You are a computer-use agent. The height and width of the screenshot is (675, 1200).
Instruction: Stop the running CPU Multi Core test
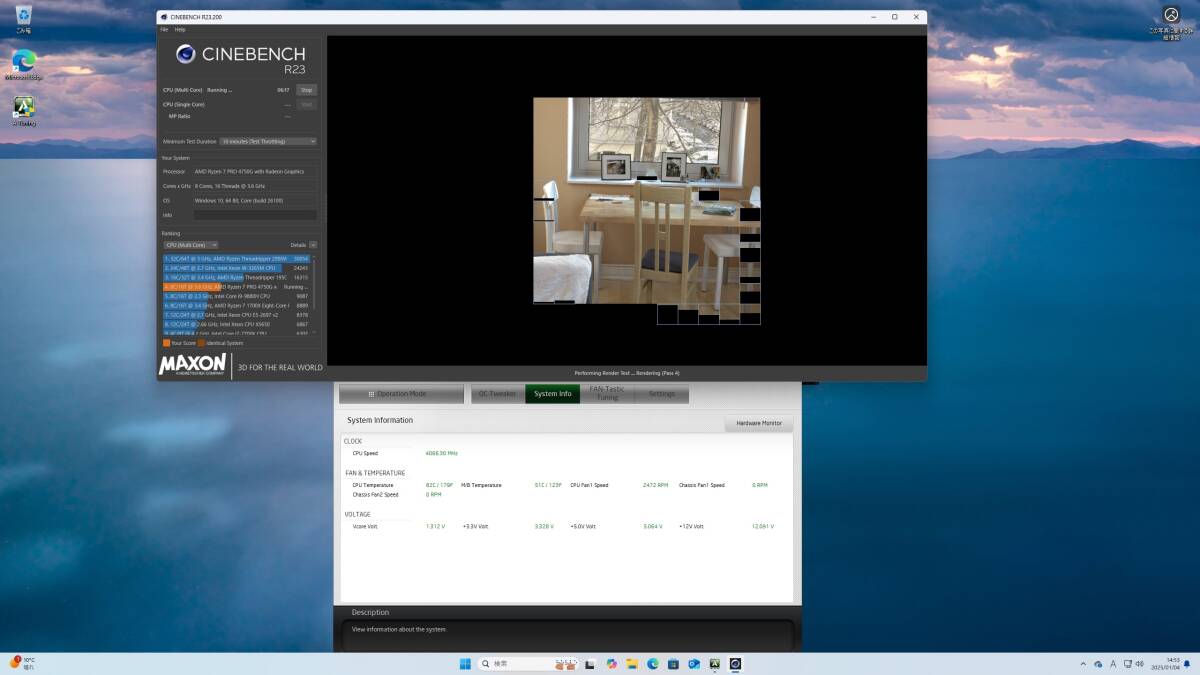pyautogui.click(x=307, y=90)
